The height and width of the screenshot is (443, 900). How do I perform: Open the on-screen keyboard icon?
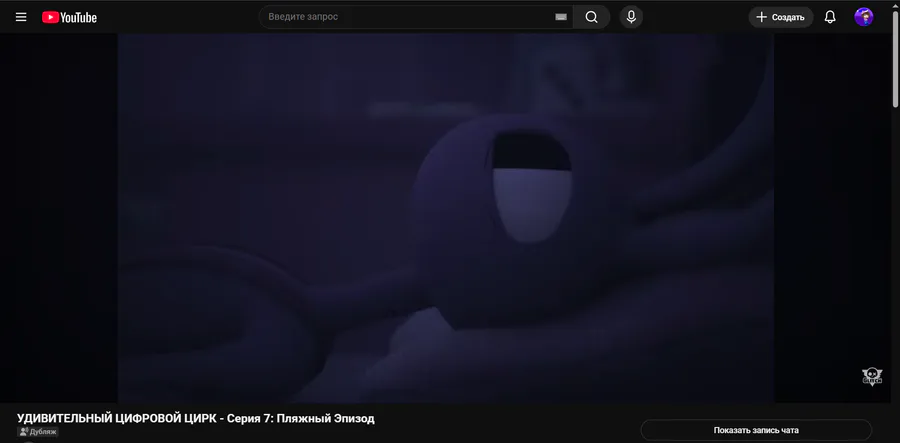coord(561,17)
